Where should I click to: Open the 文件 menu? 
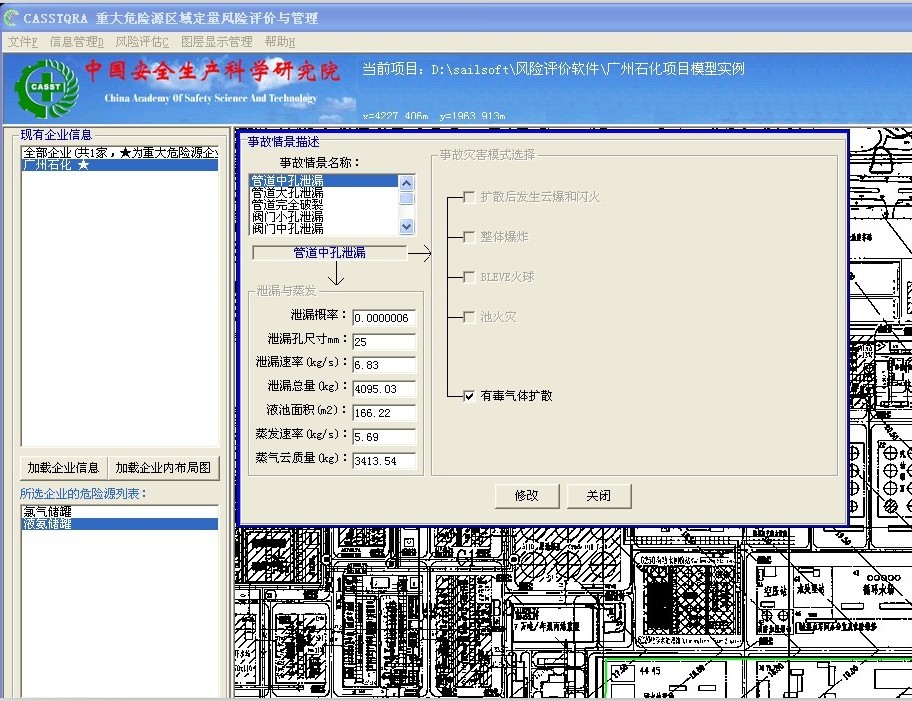[x=22, y=42]
